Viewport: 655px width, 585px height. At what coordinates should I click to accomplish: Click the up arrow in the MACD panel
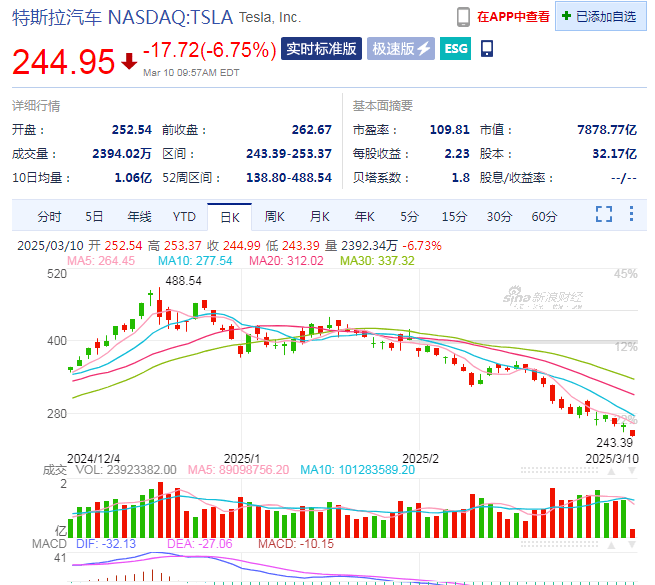coord(611,545)
